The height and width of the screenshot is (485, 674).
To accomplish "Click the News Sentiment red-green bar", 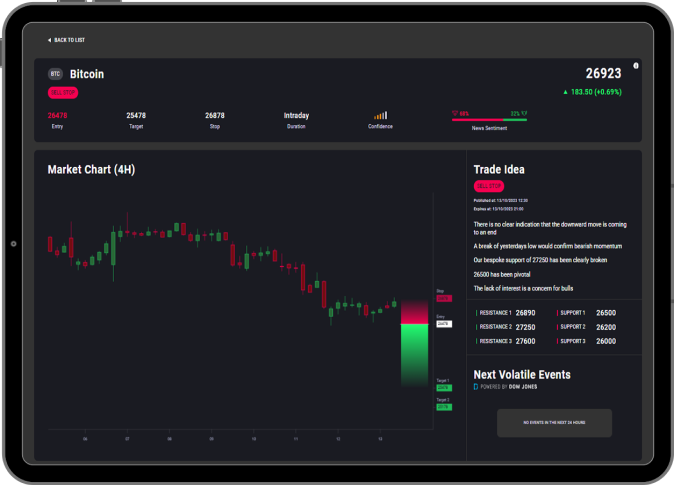I will (489, 120).
